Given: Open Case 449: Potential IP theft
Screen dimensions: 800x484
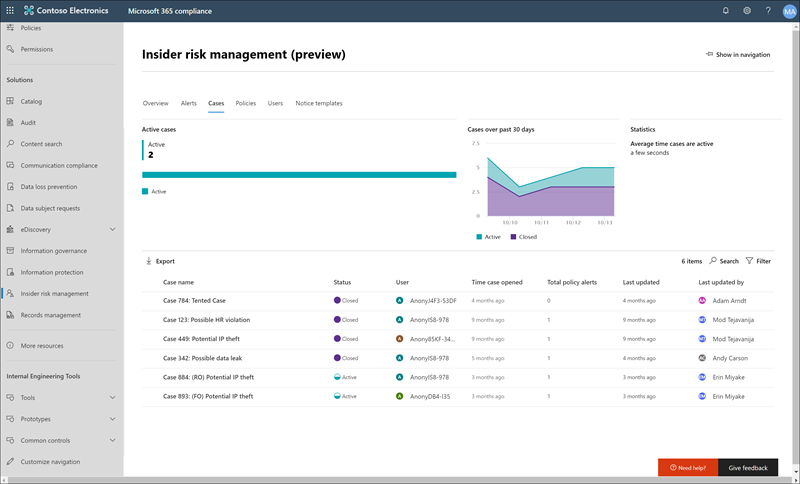Looking at the screenshot, I should click(201, 339).
